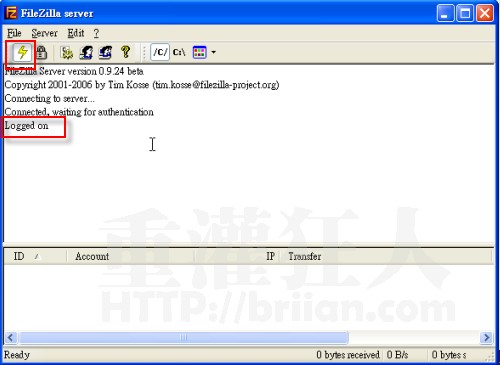The width and height of the screenshot is (500, 365).
Task: Open the ? help menu
Action: pos(96,33)
